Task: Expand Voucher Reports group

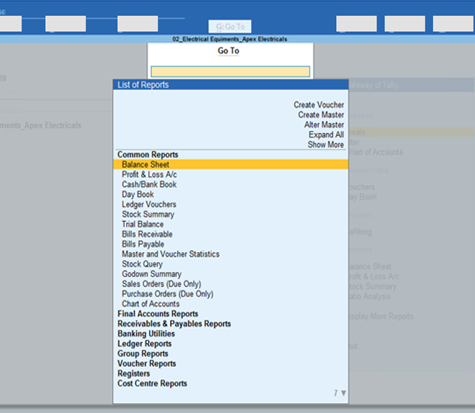Action: pos(147,364)
